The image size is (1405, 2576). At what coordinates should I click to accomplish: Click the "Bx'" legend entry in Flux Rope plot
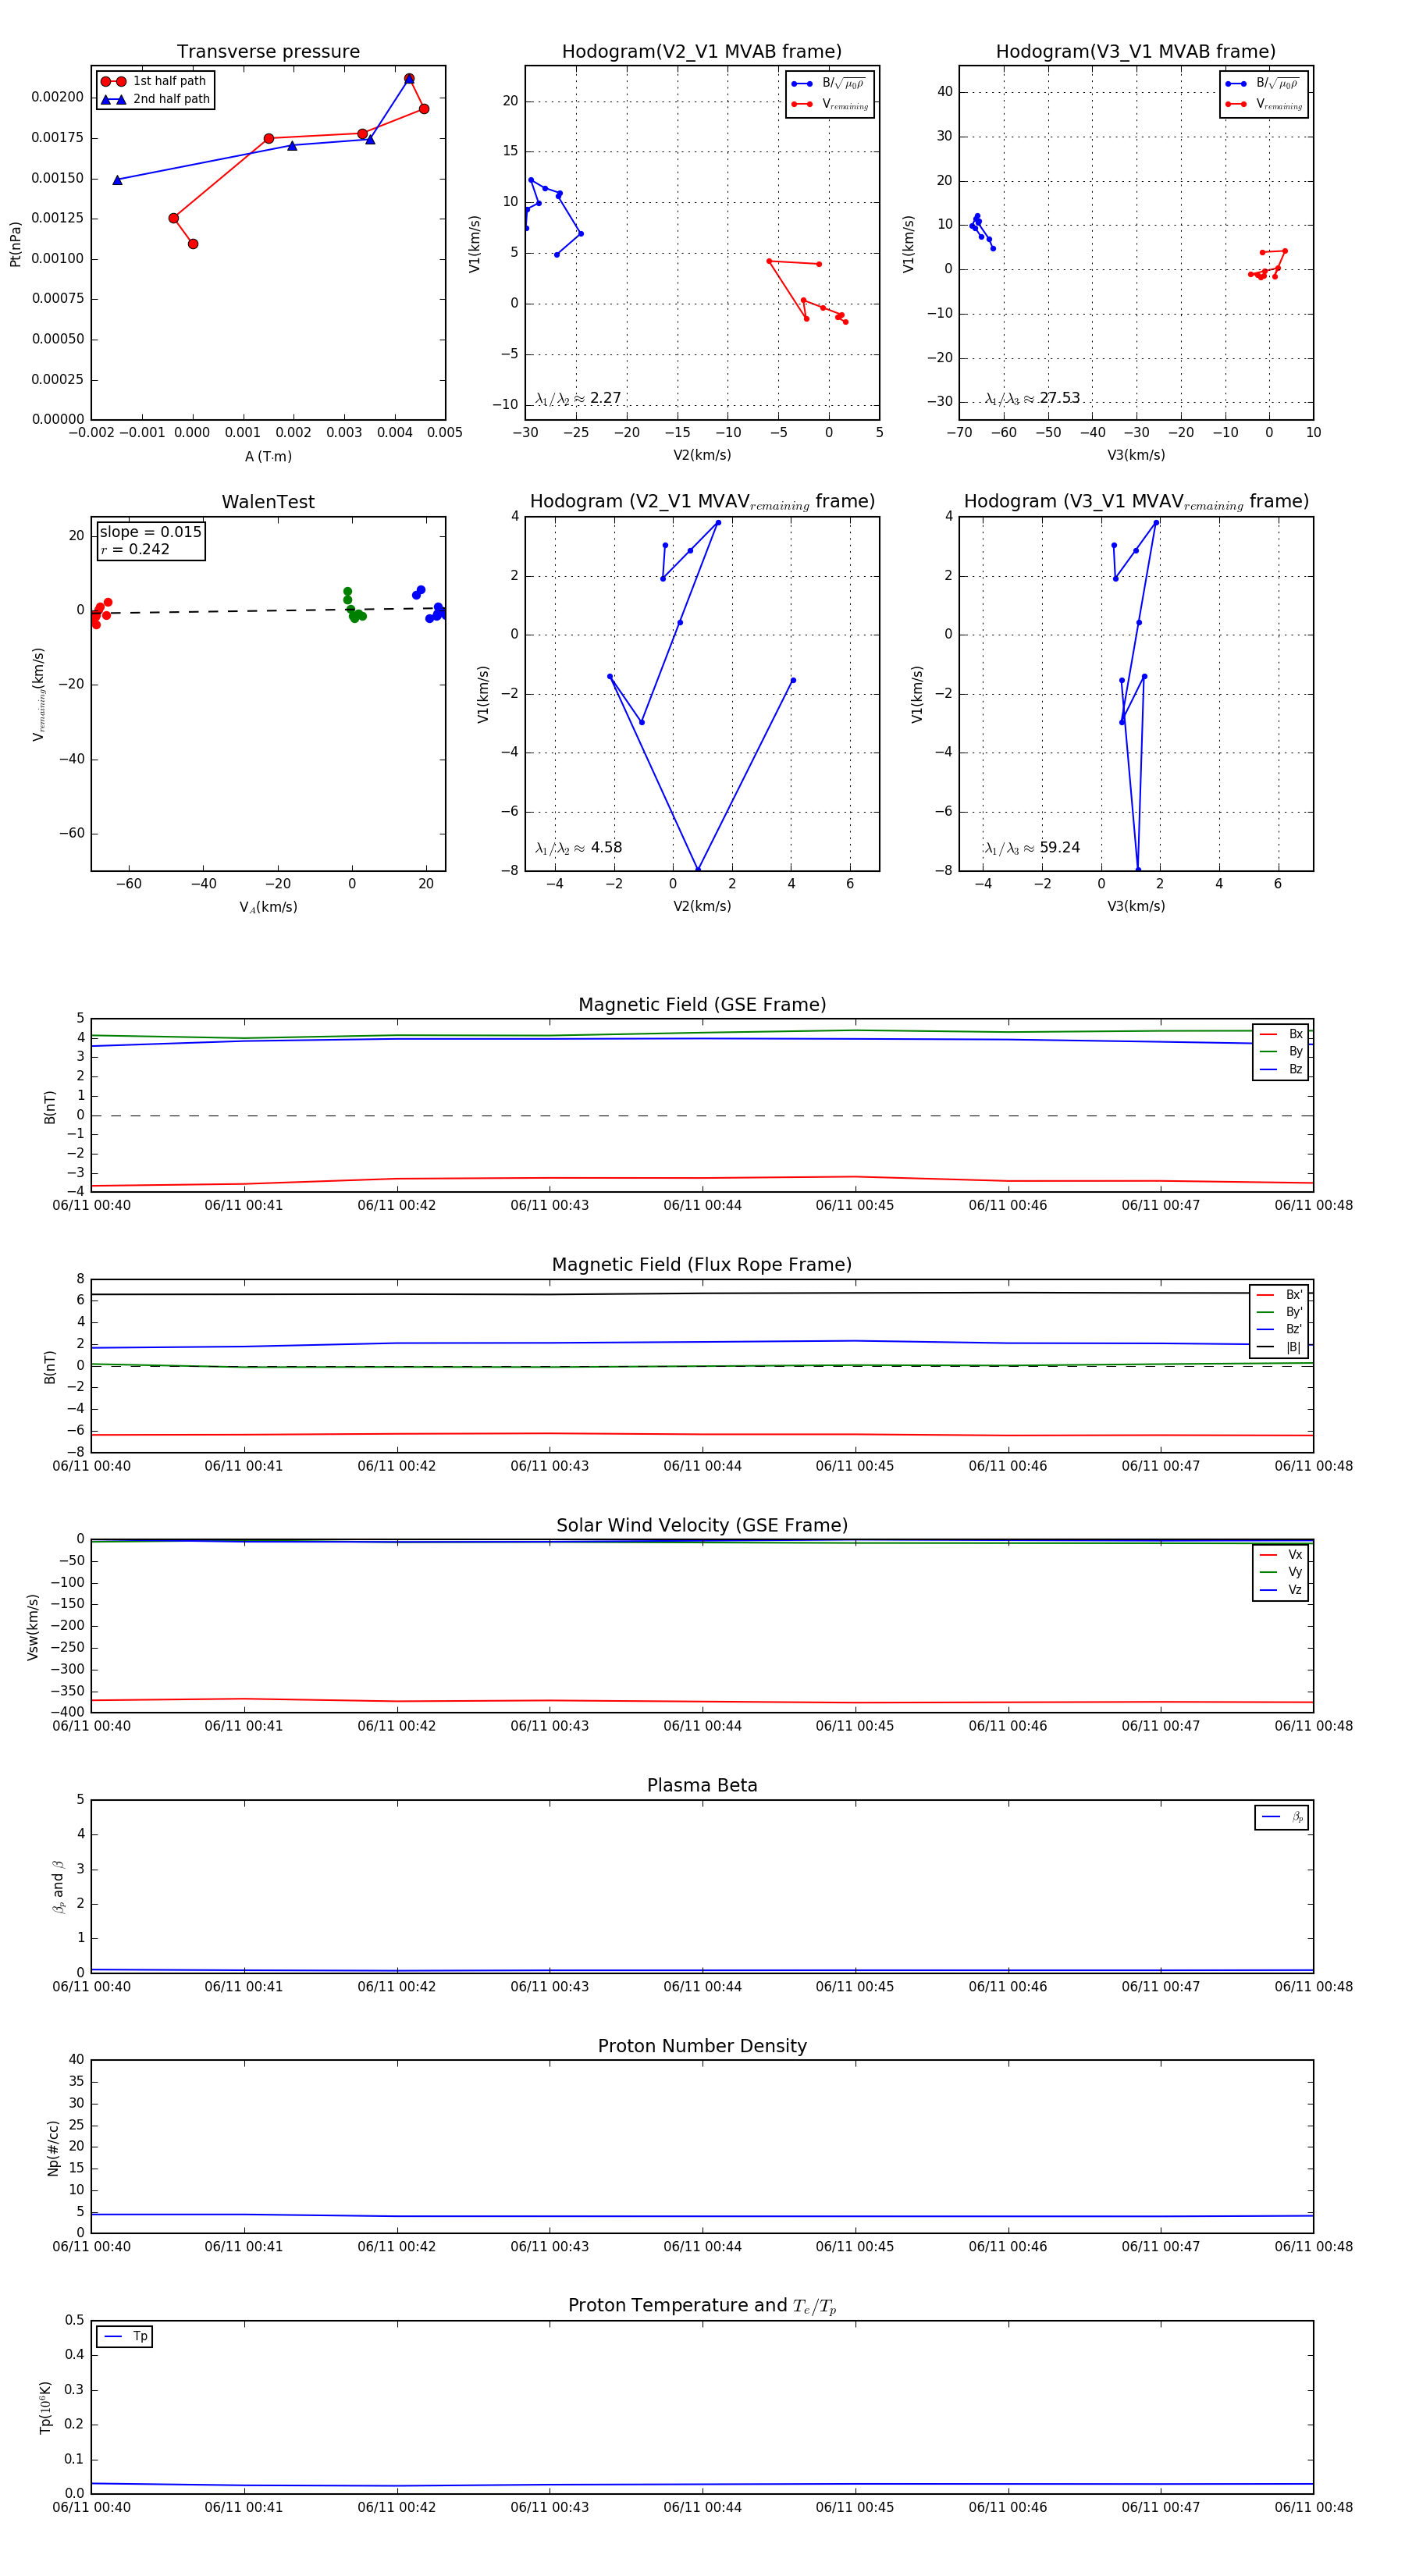[x=1280, y=1294]
